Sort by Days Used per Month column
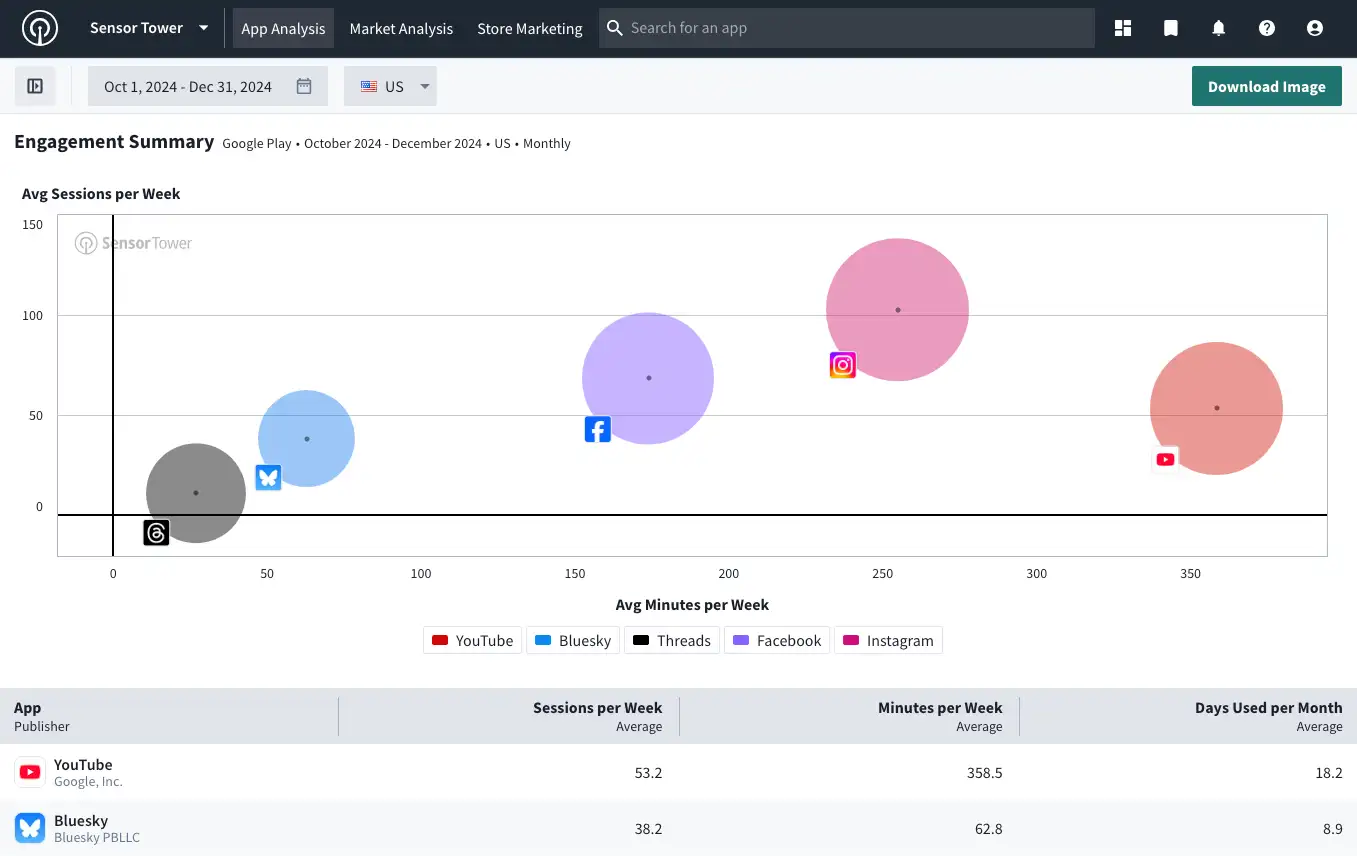Image resolution: width=1357 pixels, height=856 pixels. [x=1268, y=716]
